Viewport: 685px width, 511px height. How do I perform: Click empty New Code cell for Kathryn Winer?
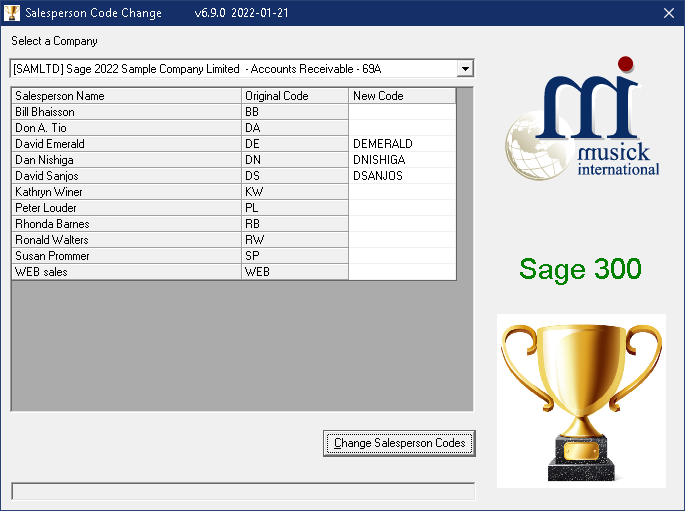(402, 192)
